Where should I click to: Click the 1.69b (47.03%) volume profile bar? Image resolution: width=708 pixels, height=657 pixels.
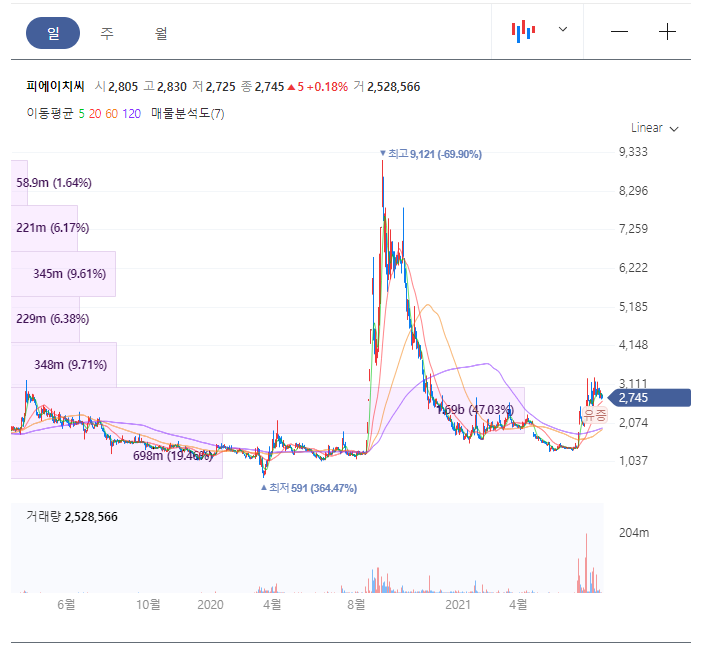(268, 410)
